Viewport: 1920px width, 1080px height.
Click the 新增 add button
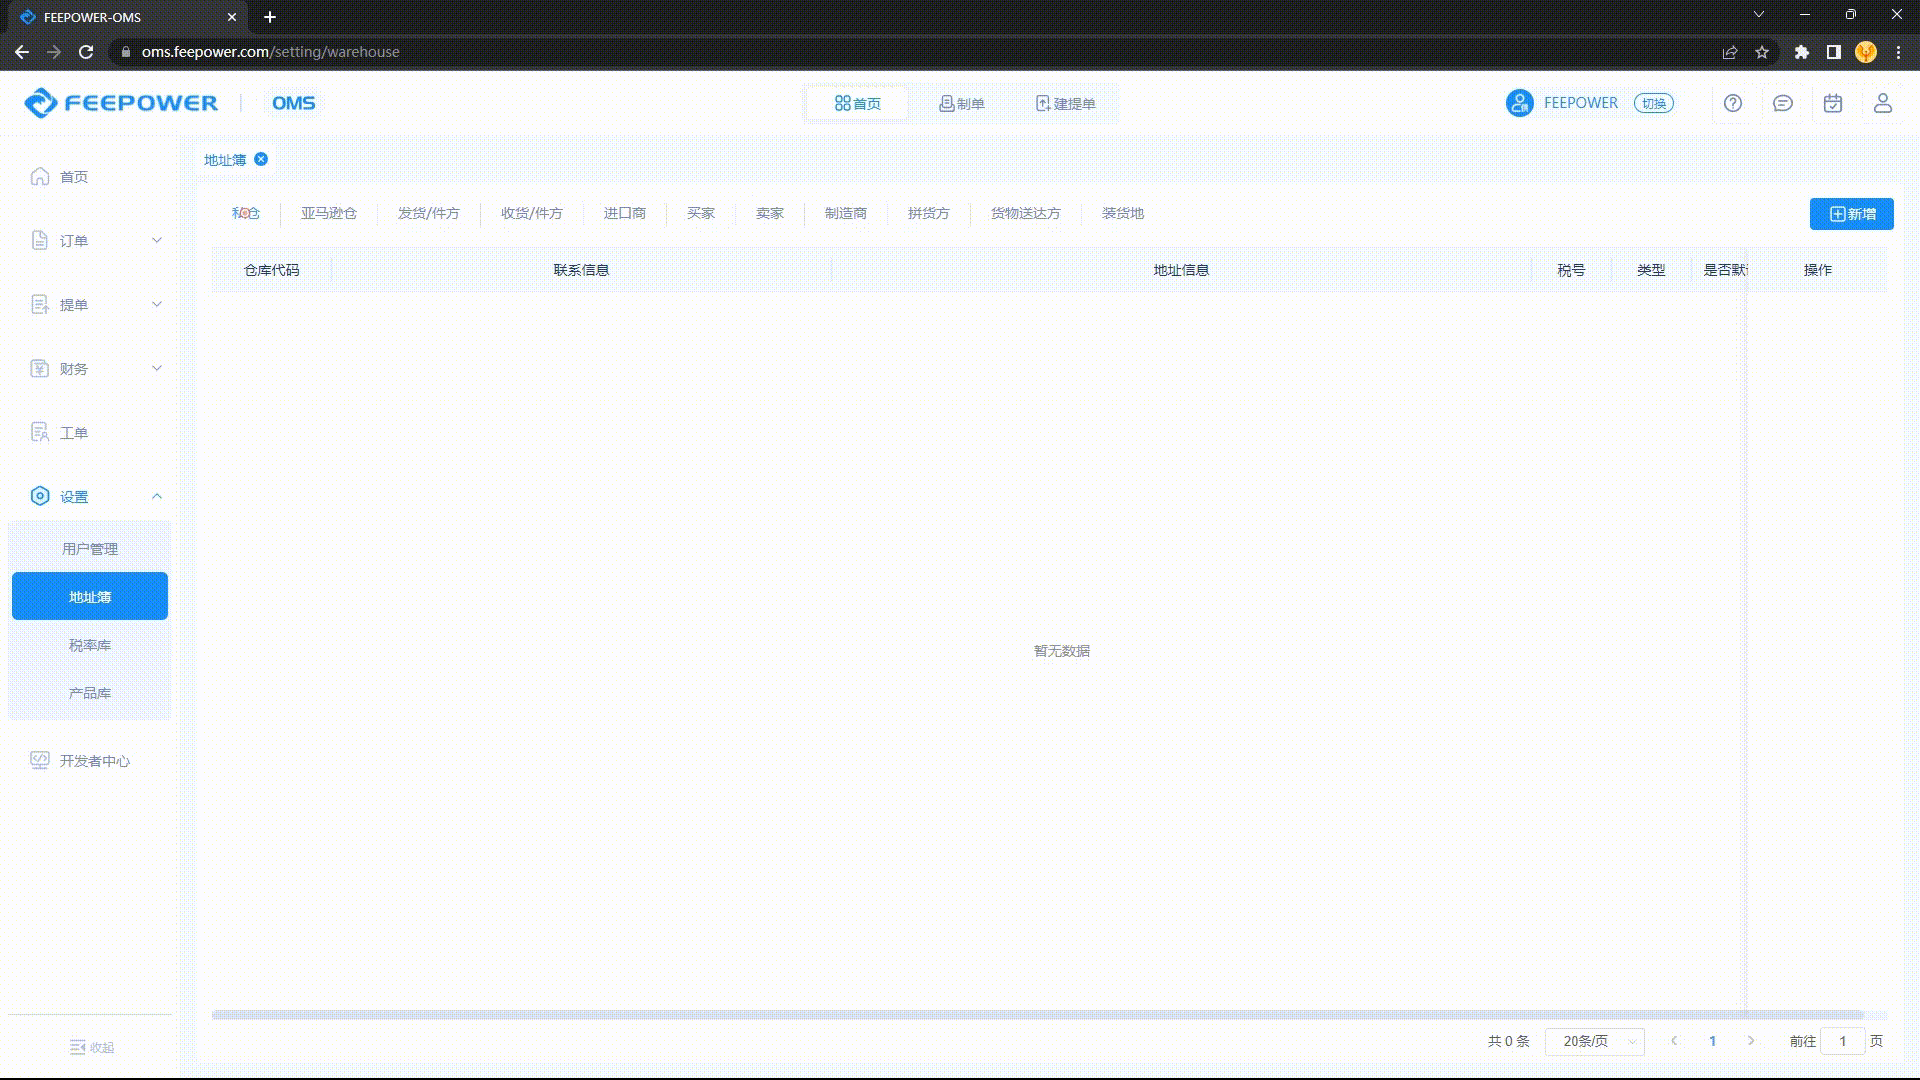point(1852,214)
